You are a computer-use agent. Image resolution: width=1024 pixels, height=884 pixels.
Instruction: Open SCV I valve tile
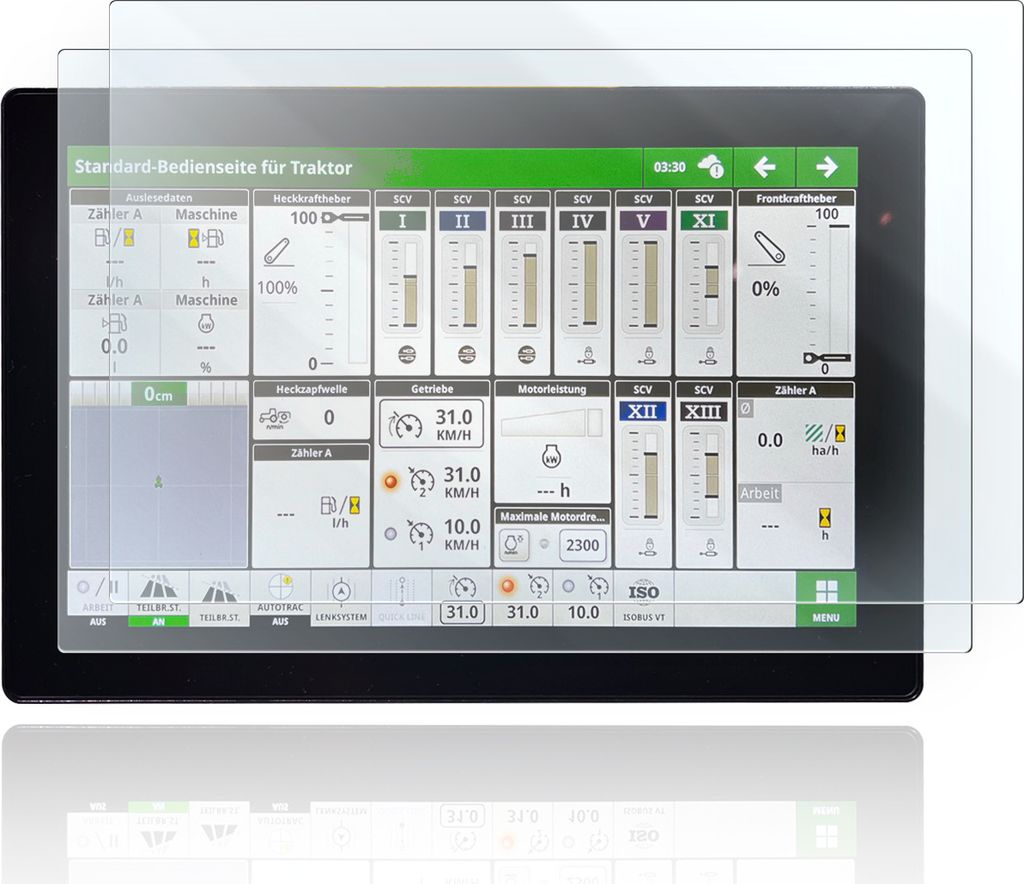[402, 283]
